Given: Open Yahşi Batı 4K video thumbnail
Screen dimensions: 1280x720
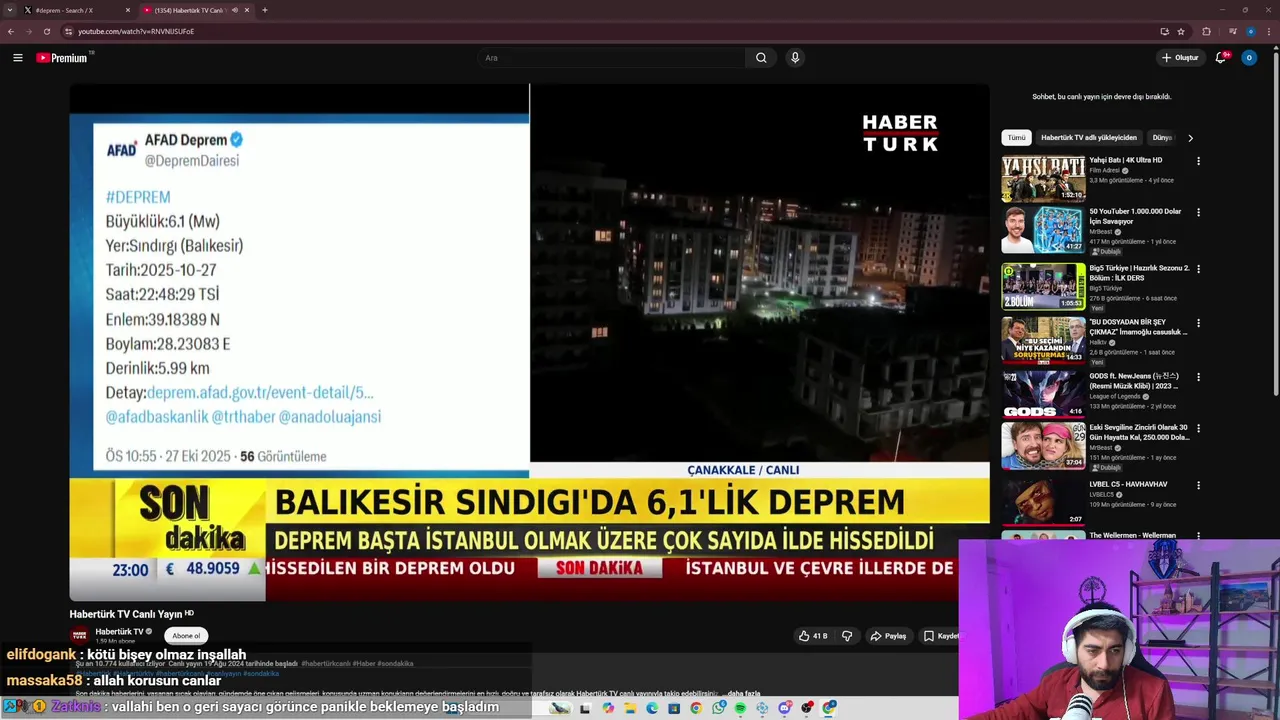Looking at the screenshot, I should coord(1043,178).
